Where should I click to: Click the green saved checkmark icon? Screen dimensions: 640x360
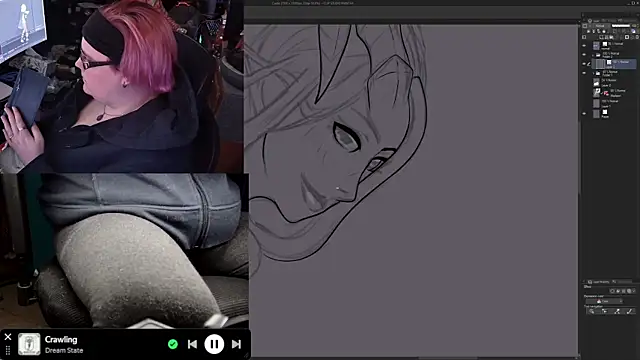coord(173,344)
